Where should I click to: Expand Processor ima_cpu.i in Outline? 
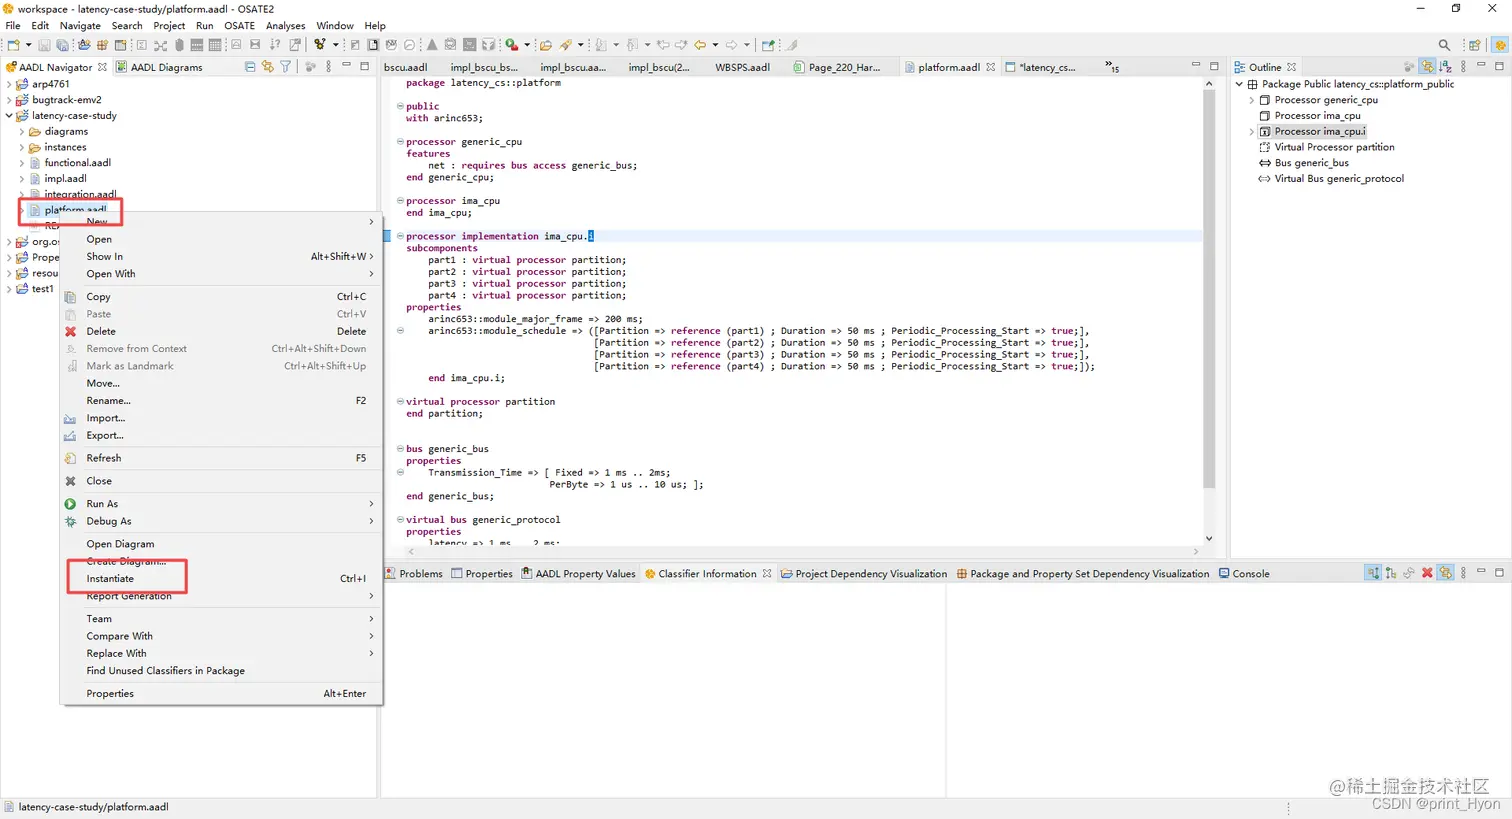(x=1251, y=131)
